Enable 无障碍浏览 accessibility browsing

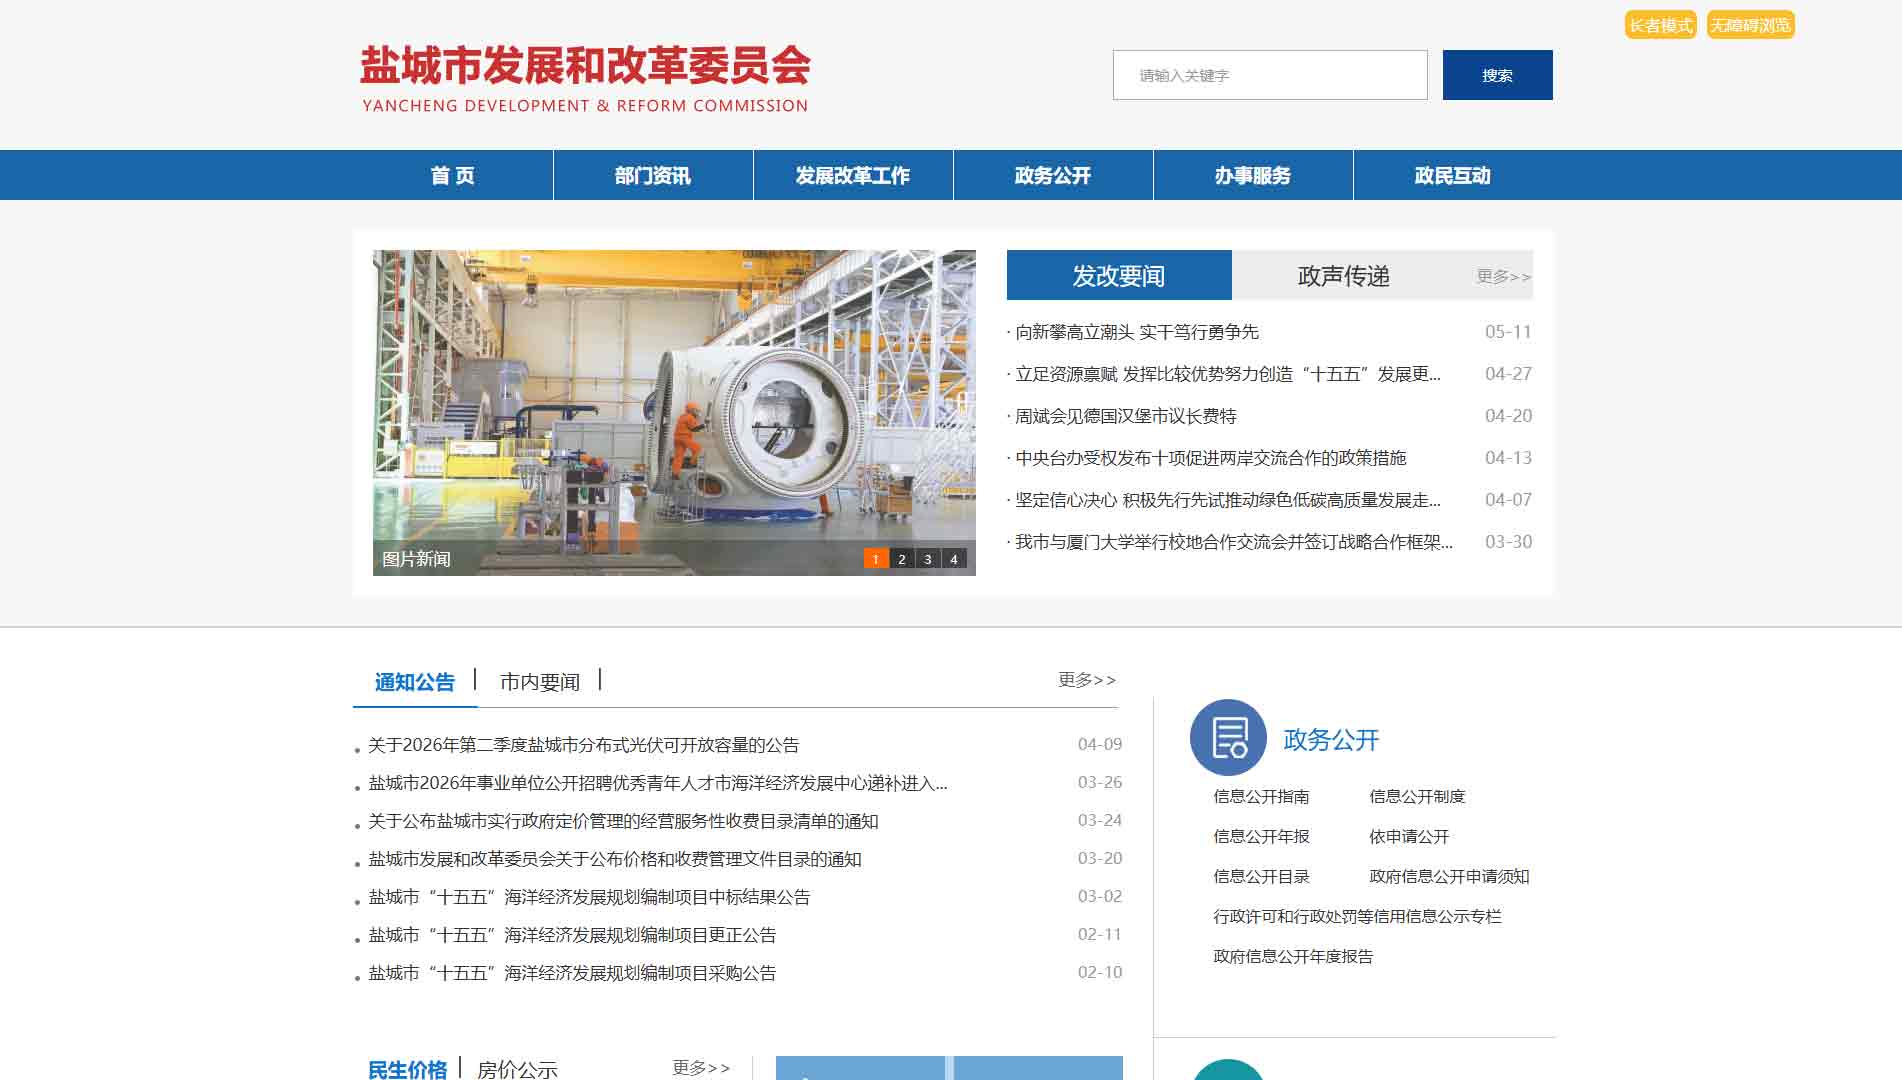tap(1750, 25)
